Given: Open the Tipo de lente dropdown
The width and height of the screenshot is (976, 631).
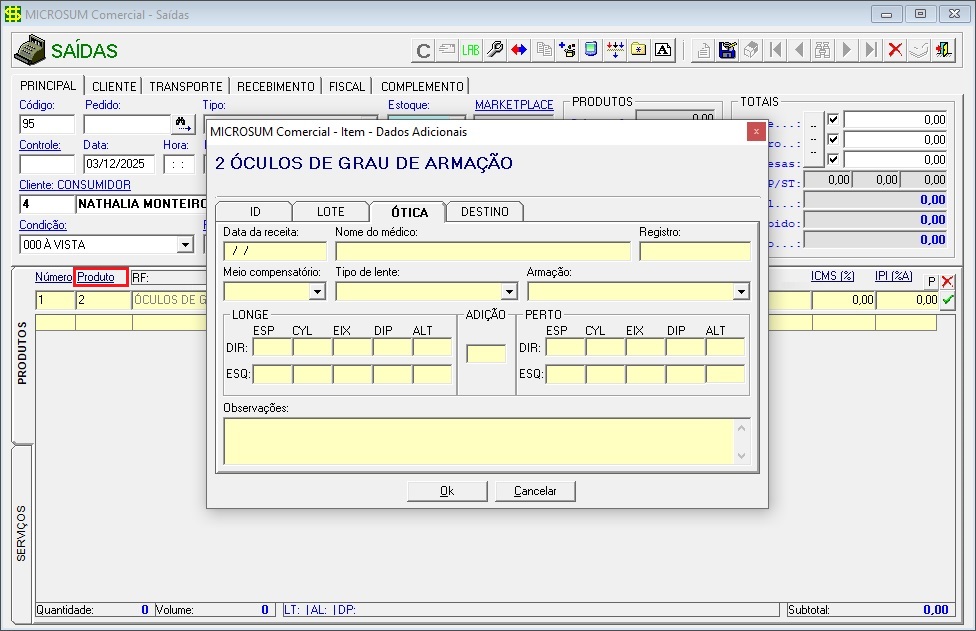Looking at the screenshot, I should 508,292.
